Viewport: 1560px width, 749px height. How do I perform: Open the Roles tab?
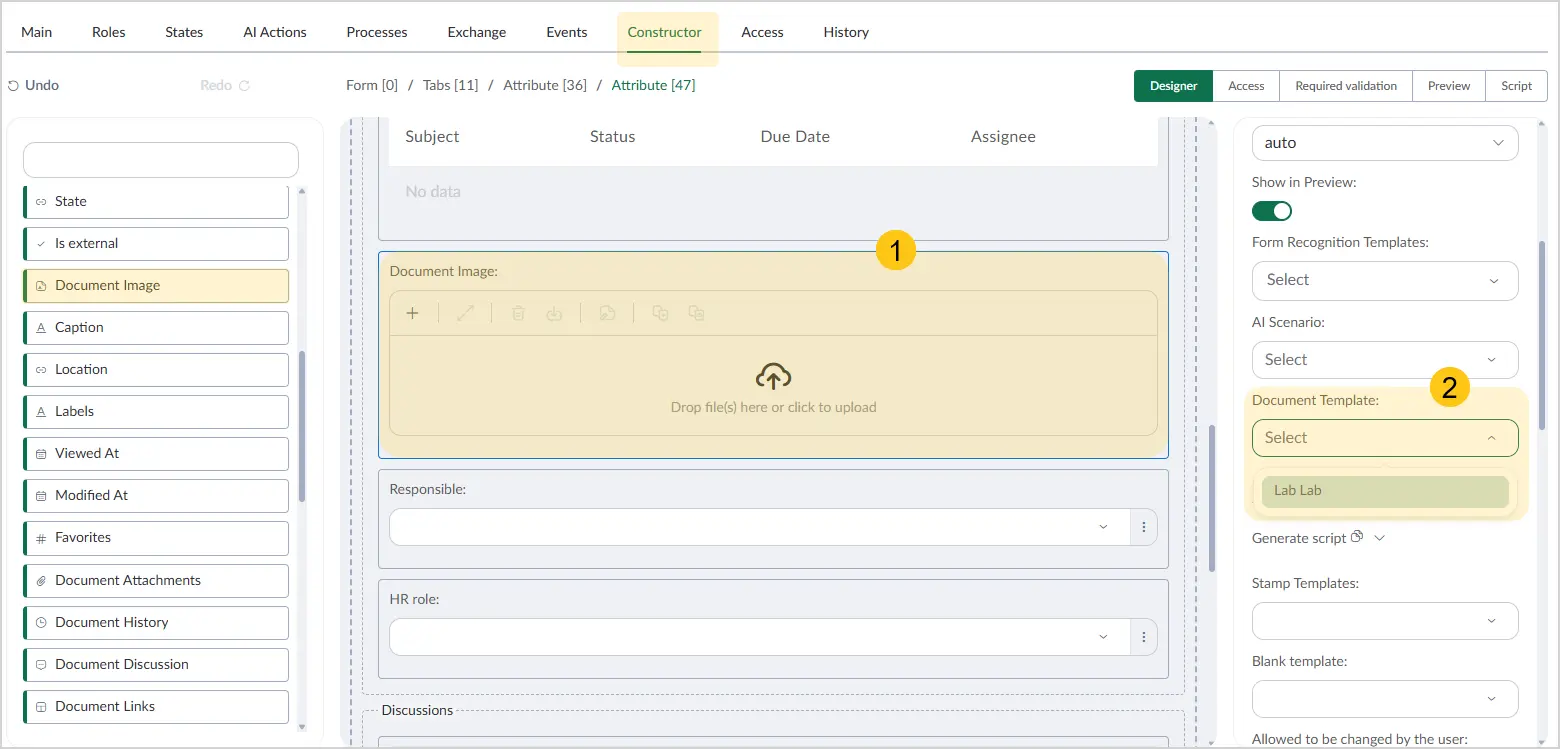(109, 32)
